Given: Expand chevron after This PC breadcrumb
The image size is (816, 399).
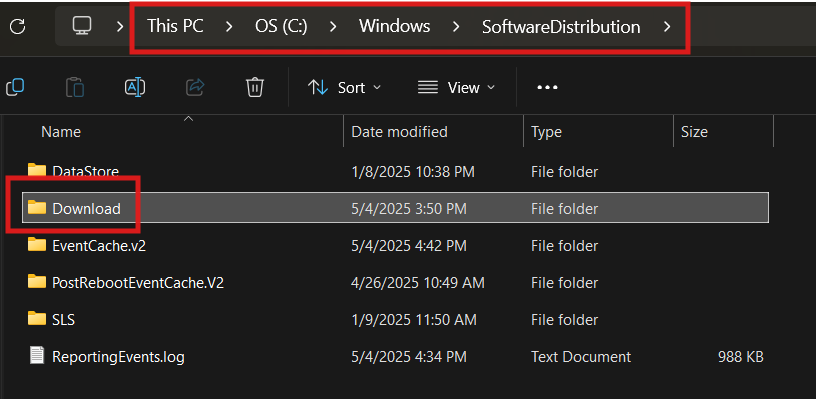Looking at the screenshot, I should tap(228, 26).
